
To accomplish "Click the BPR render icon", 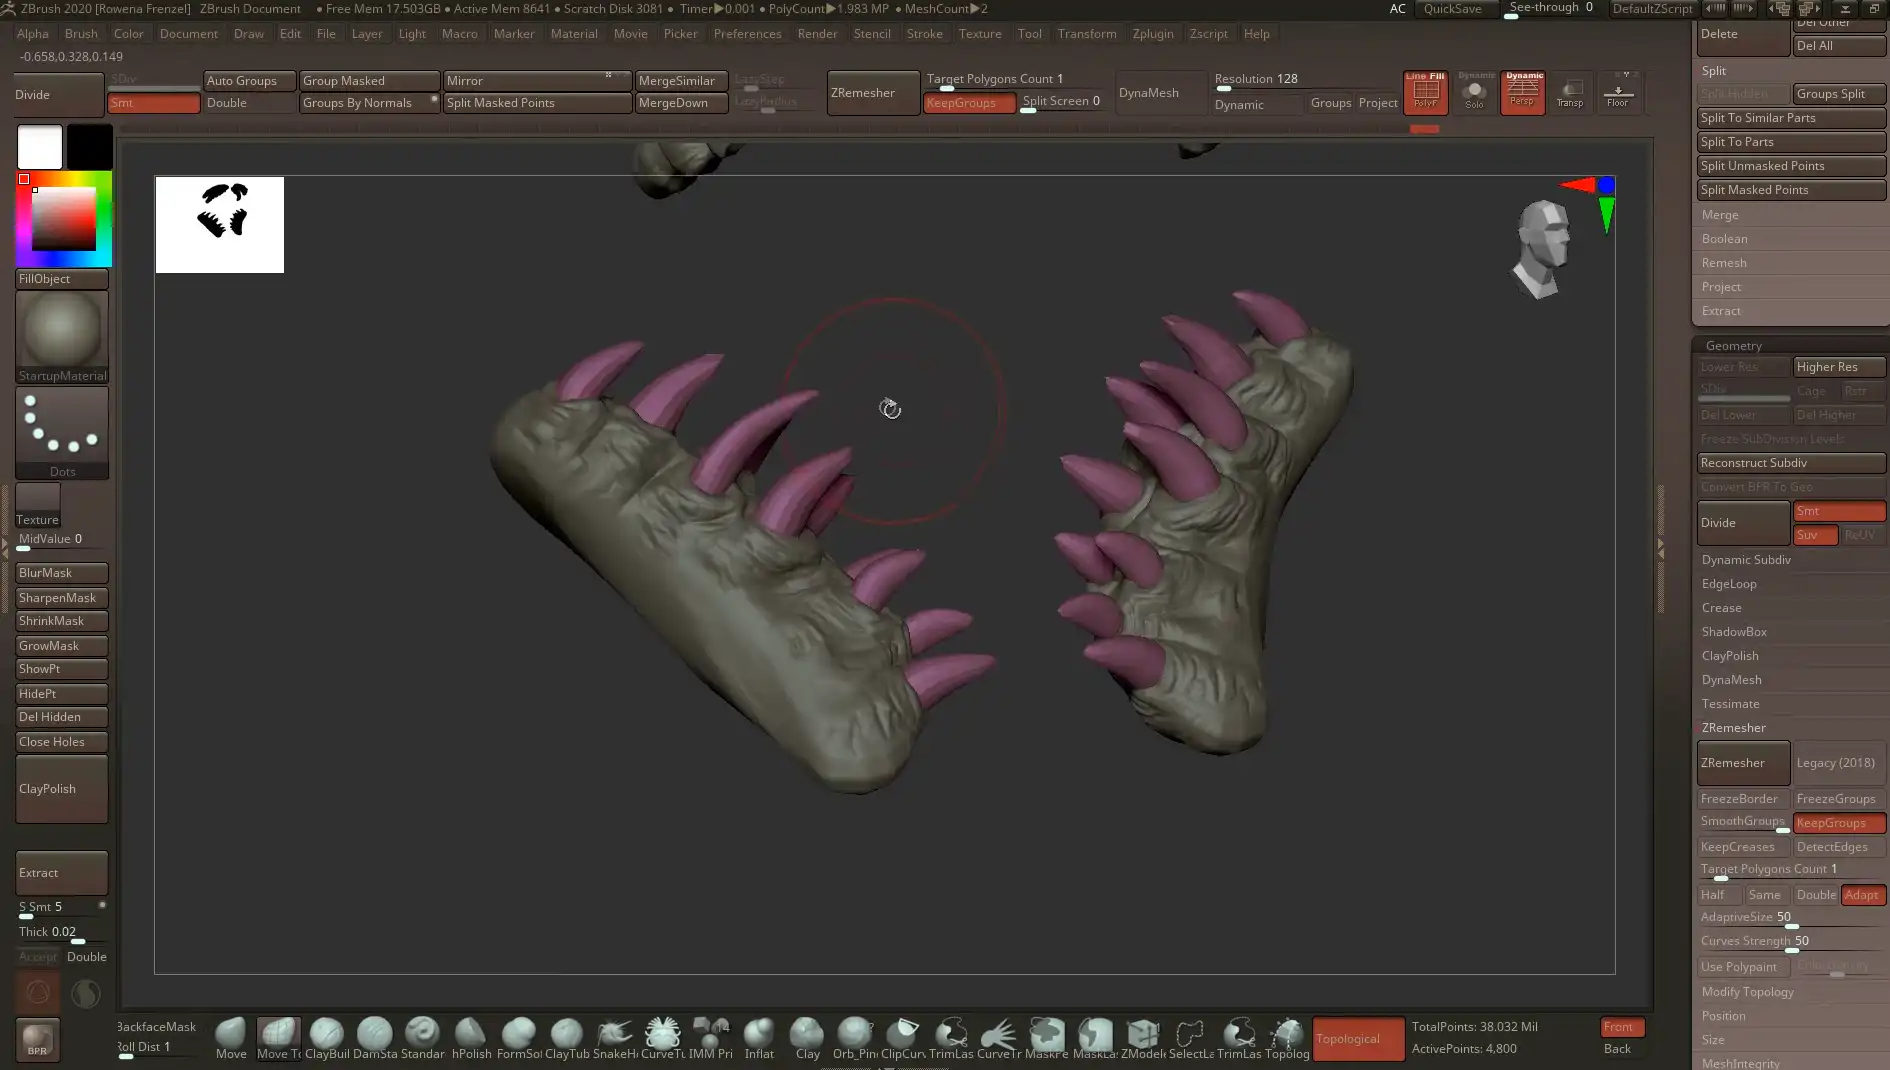I will coord(37,1039).
